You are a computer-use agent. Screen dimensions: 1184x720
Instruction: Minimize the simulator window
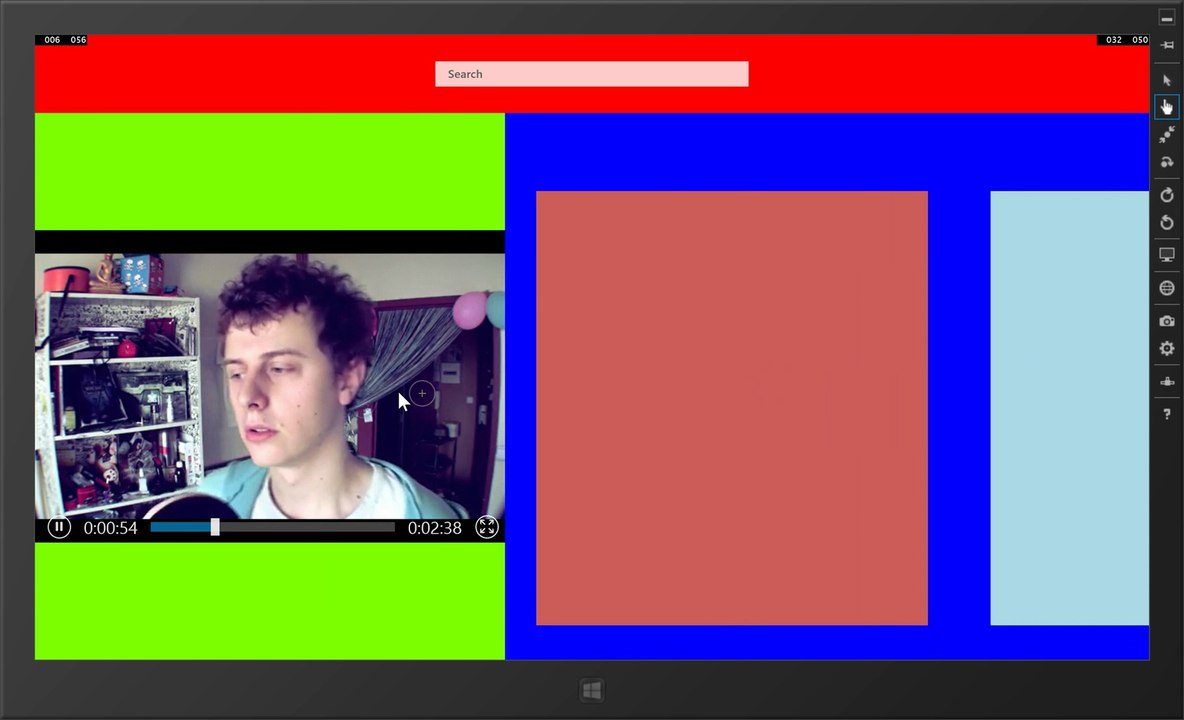[1167, 18]
